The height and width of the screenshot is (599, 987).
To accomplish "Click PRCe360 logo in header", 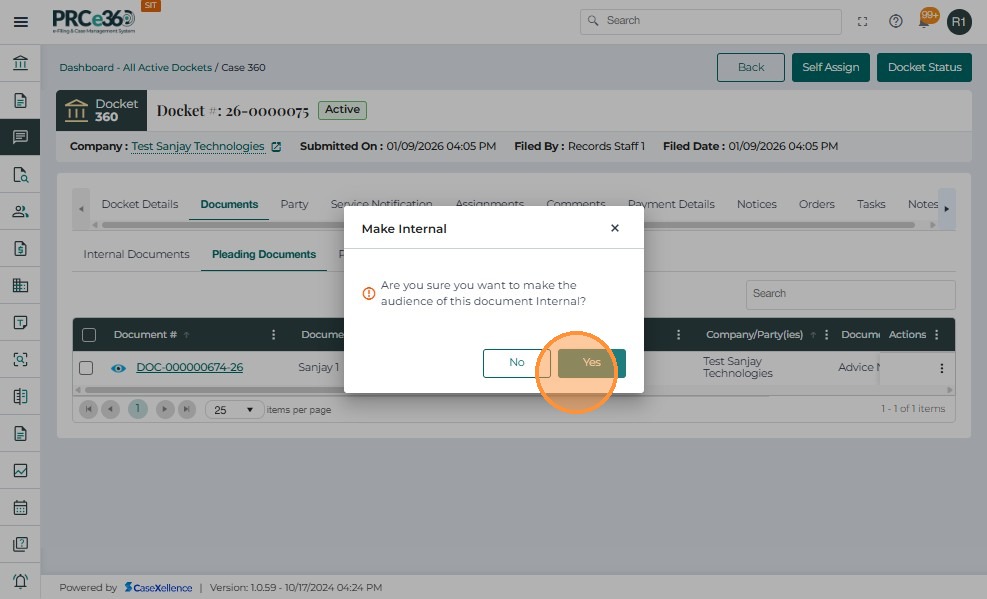I will [94, 21].
